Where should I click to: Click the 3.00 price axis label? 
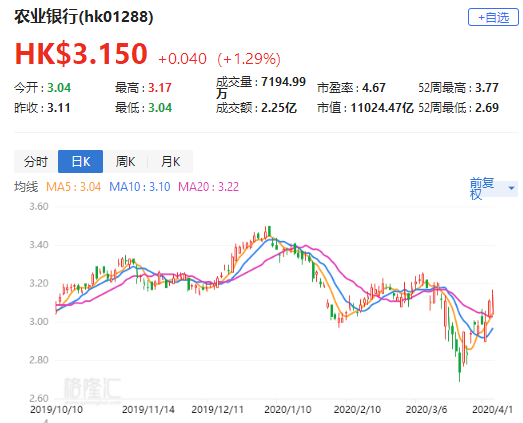(x=39, y=322)
